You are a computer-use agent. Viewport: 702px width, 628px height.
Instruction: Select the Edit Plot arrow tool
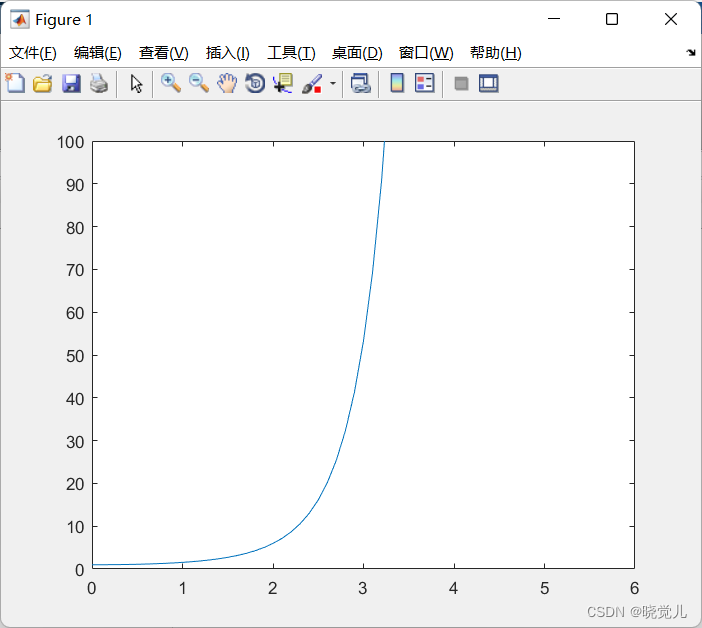click(x=137, y=84)
